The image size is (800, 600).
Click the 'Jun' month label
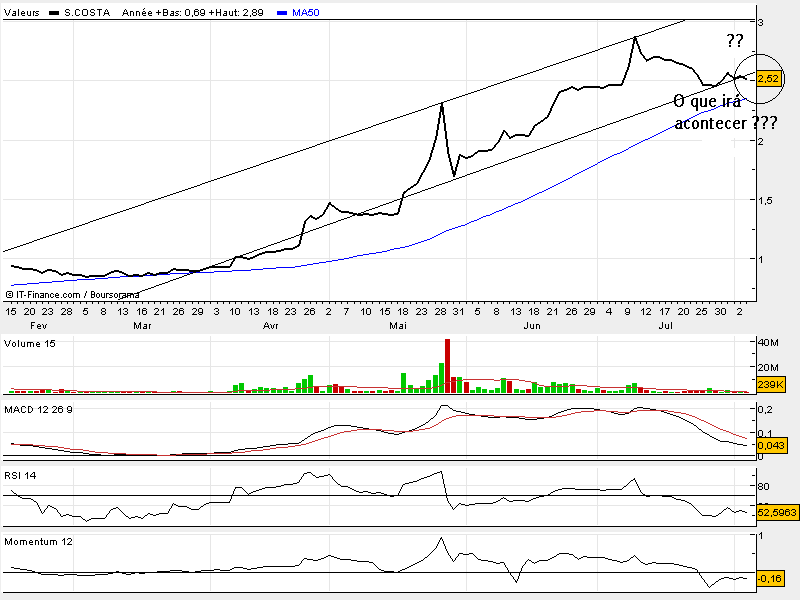click(532, 326)
